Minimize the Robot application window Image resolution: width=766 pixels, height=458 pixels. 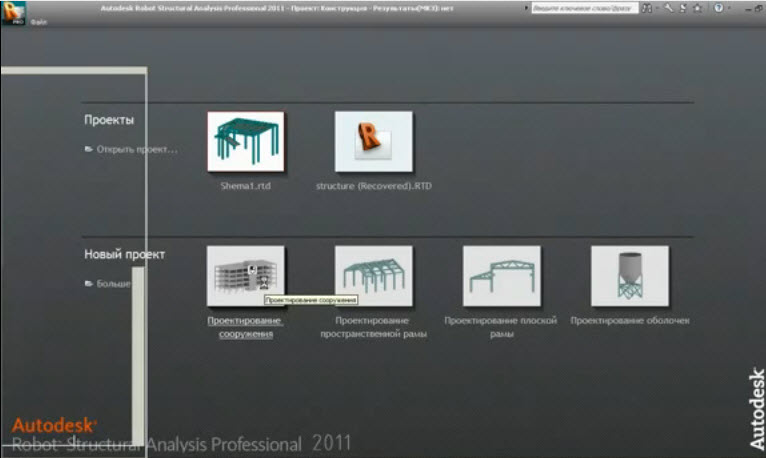[x=748, y=9]
